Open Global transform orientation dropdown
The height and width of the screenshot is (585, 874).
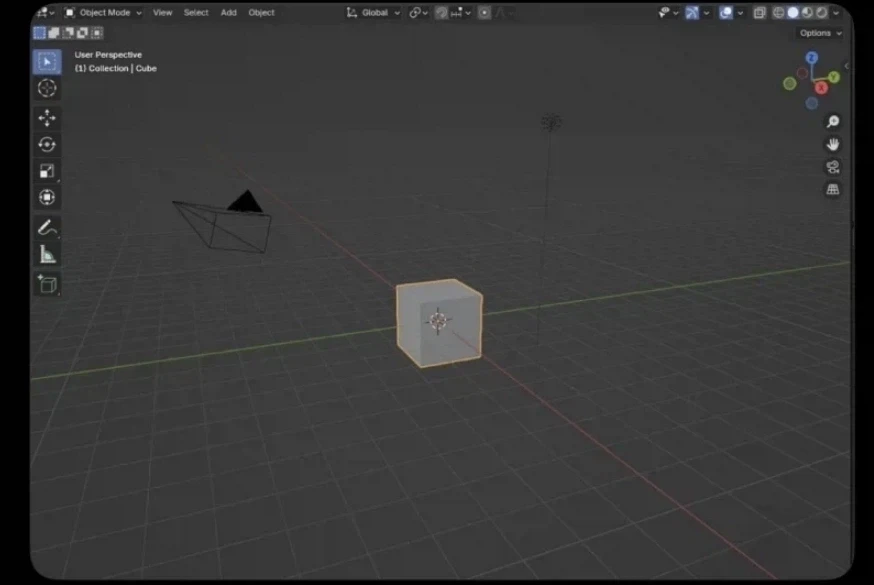pyautogui.click(x=373, y=12)
